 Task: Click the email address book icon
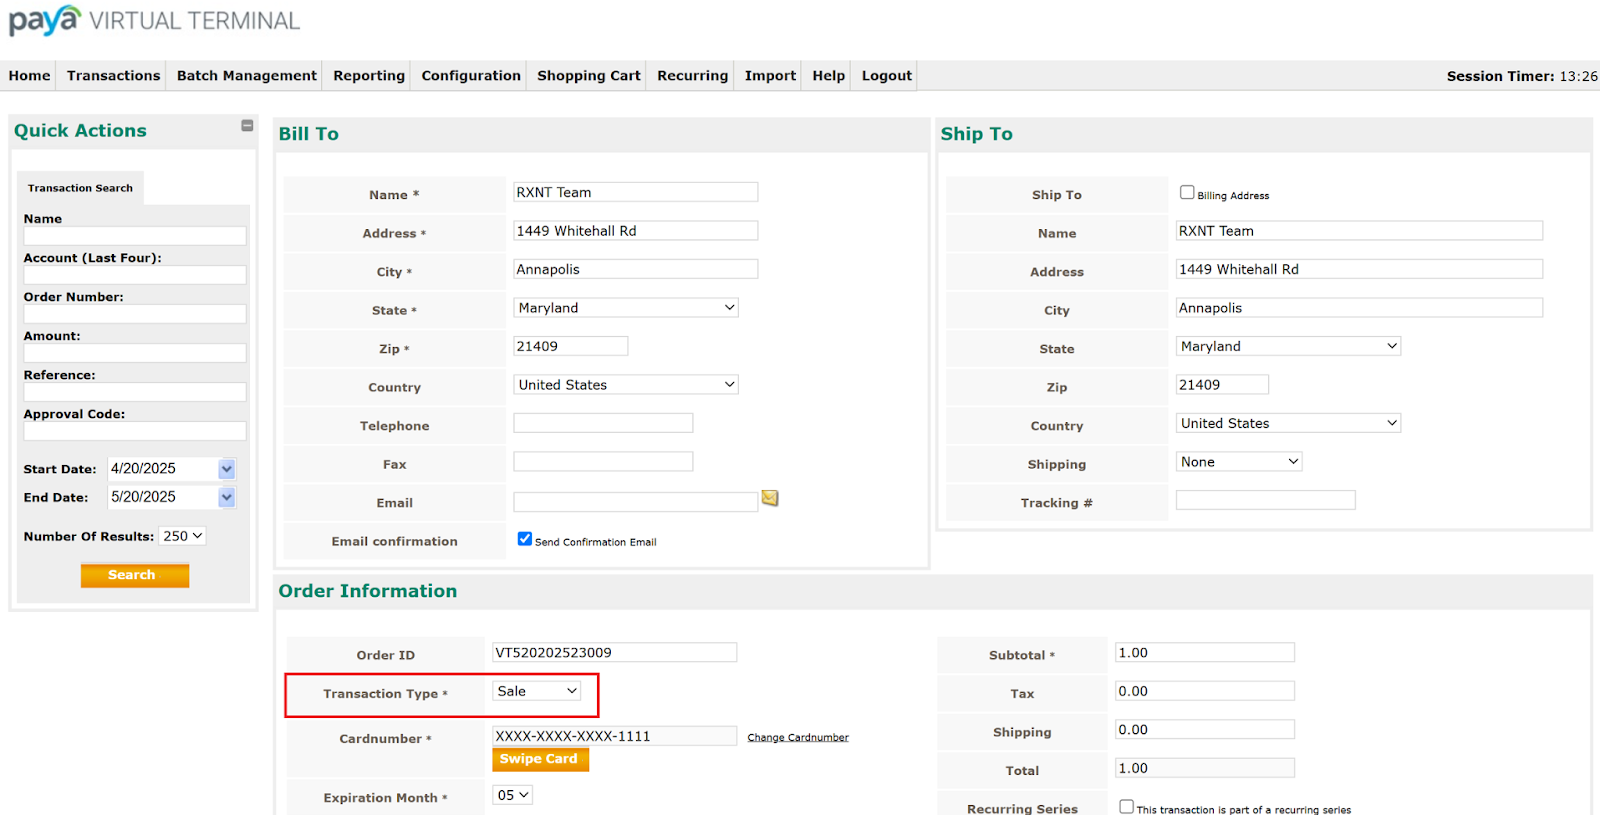tap(770, 498)
